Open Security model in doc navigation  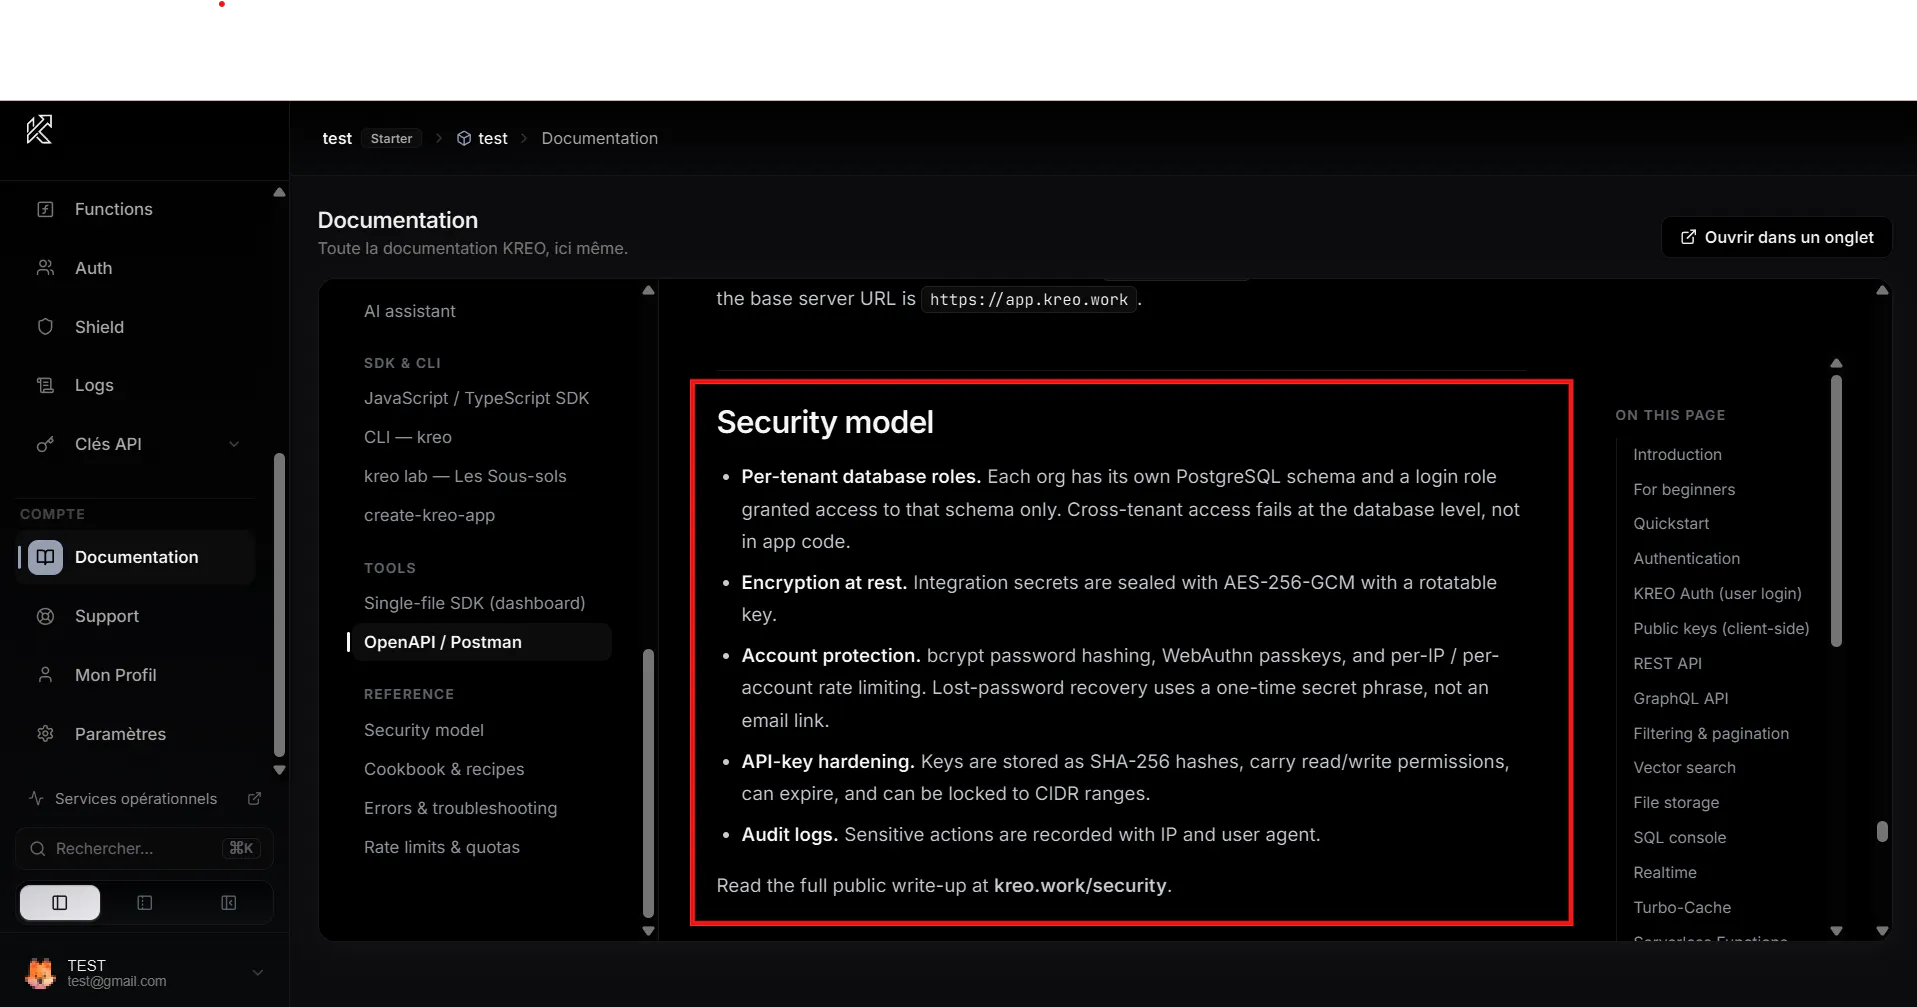tap(424, 730)
